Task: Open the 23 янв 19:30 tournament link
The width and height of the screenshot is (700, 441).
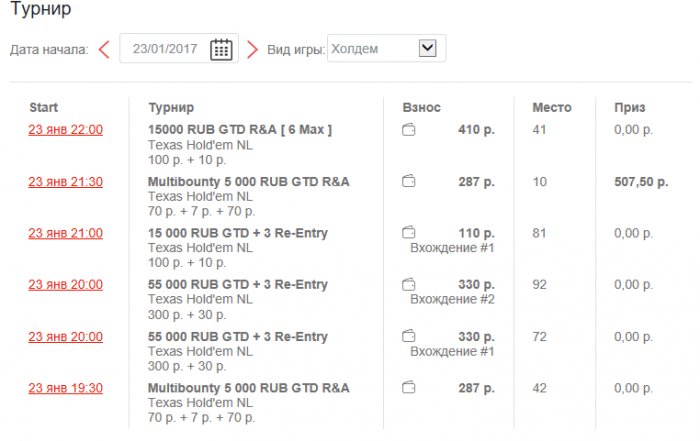Action: (65, 388)
